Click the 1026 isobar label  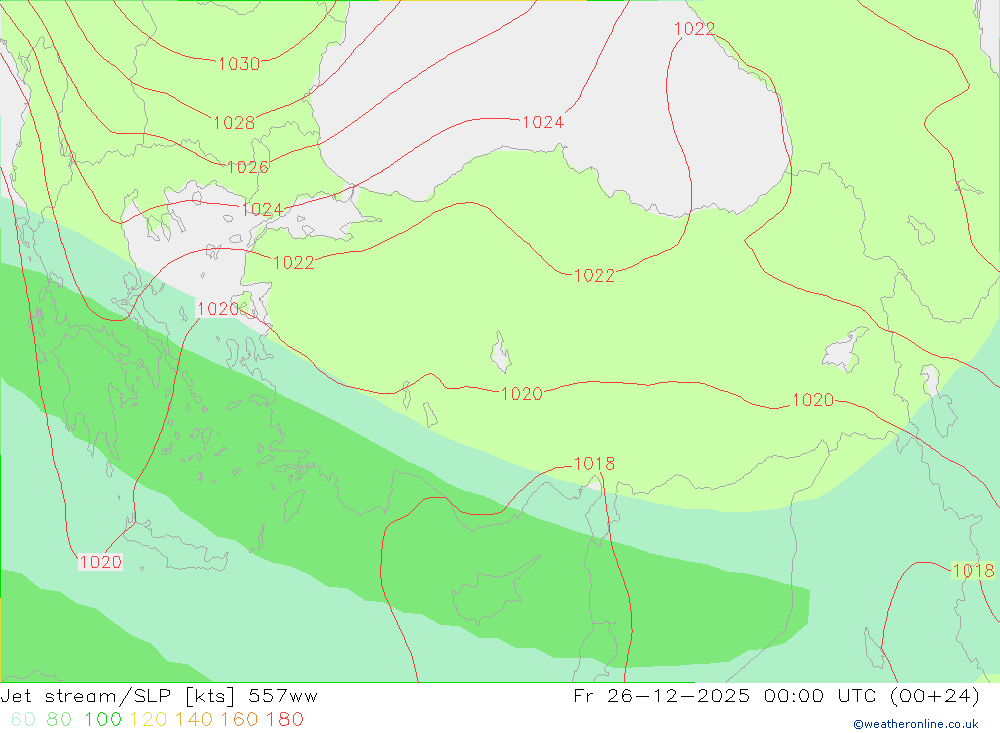248,167
